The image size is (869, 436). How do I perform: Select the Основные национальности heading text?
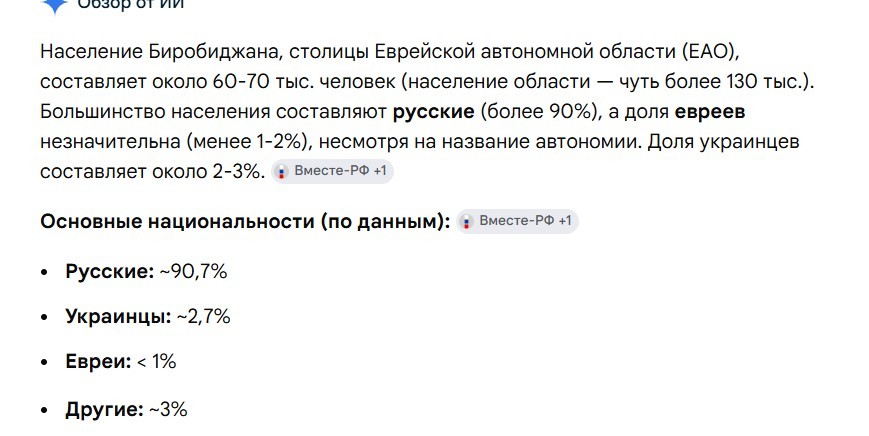(x=245, y=222)
